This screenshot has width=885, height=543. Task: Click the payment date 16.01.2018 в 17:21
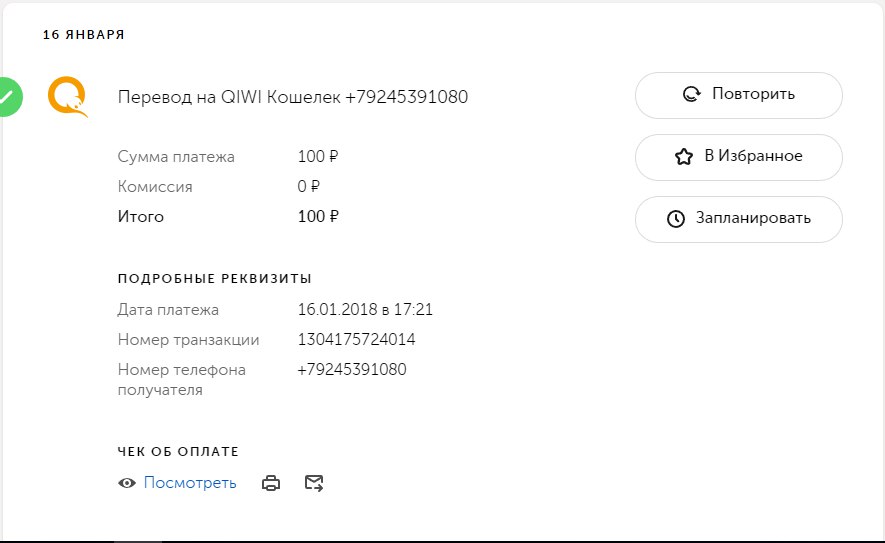(365, 310)
